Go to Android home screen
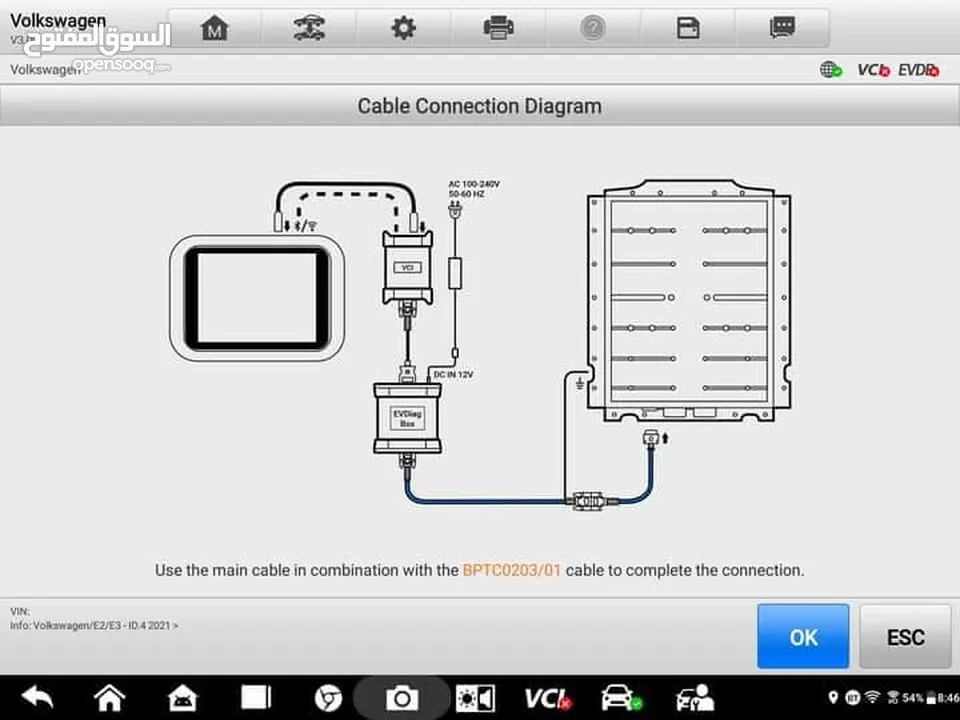Viewport: 960px width, 720px height. coord(109,697)
